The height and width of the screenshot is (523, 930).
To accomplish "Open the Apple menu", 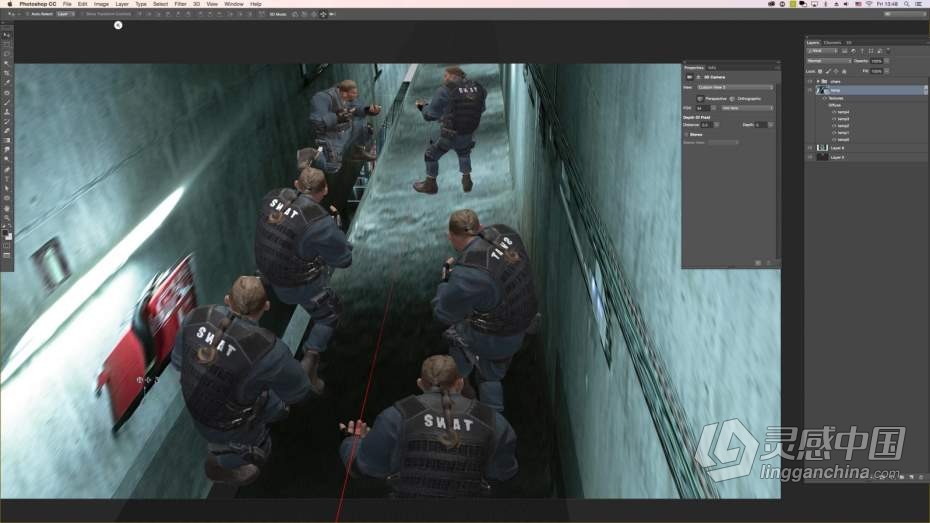I will point(9,4).
